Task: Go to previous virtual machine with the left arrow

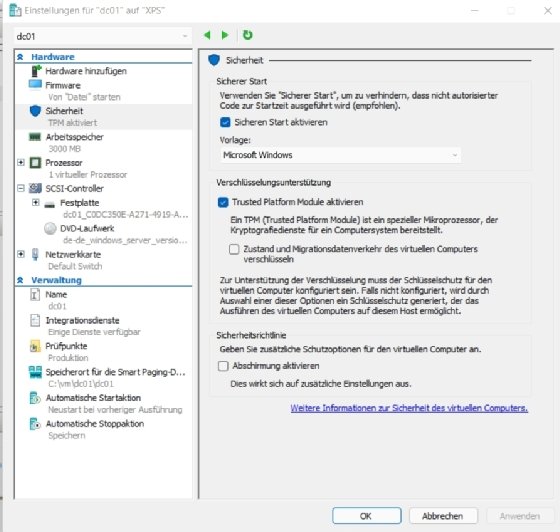Action: click(x=207, y=35)
